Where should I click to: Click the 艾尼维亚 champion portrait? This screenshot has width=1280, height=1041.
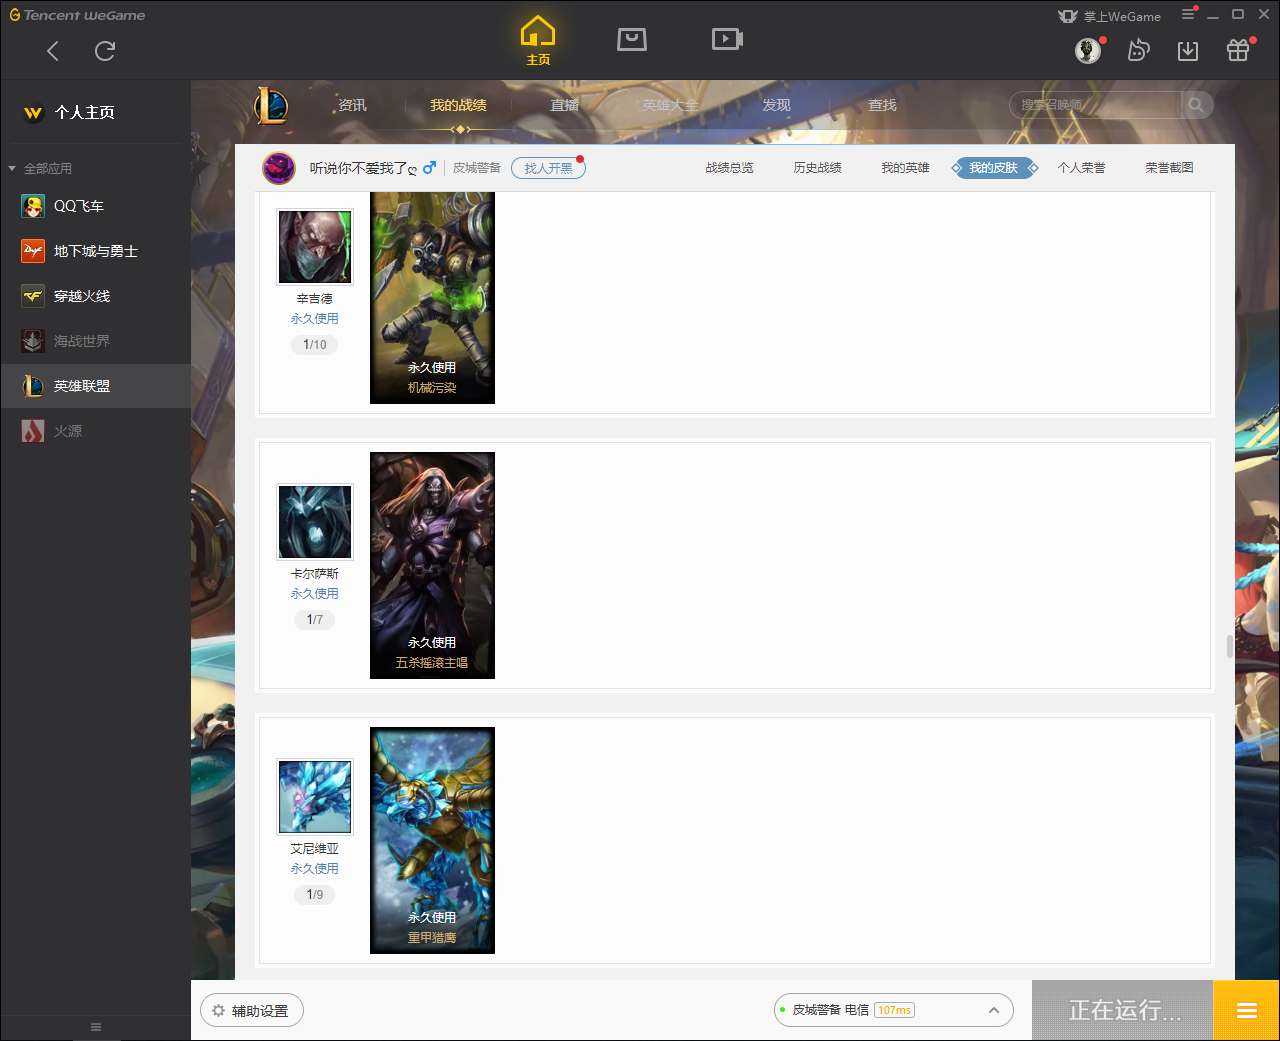click(315, 797)
